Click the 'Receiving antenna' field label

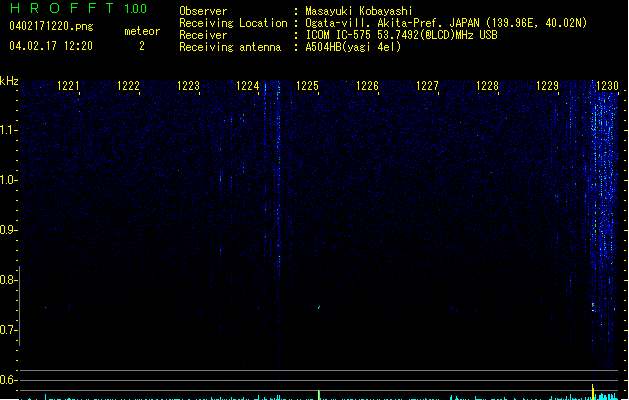click(x=230, y=47)
